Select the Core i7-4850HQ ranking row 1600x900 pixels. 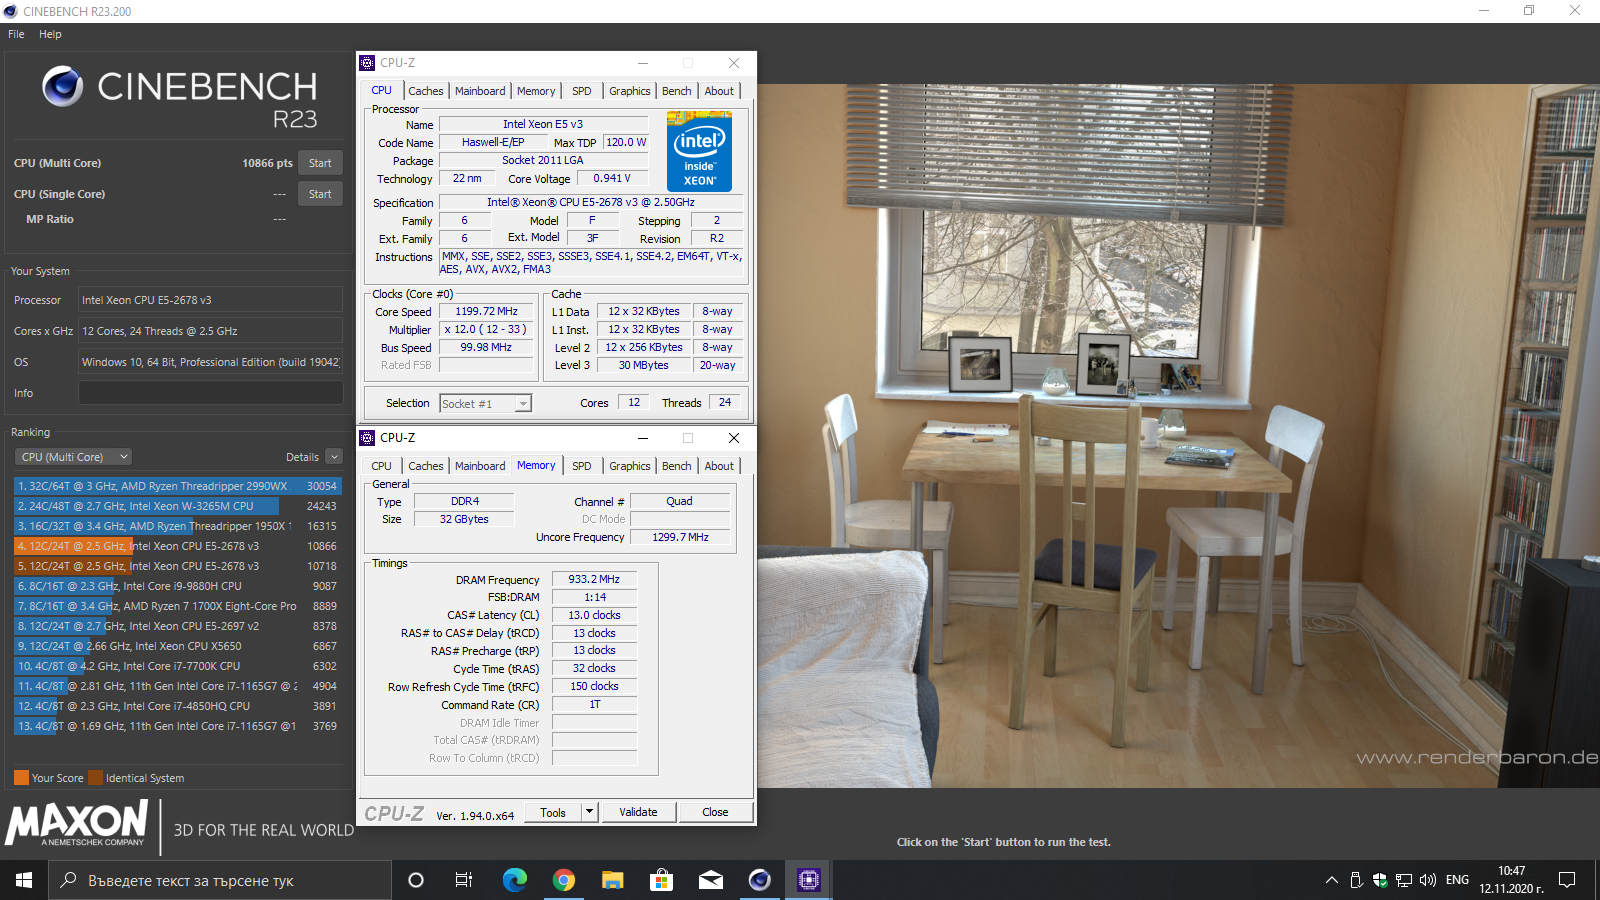(x=177, y=706)
